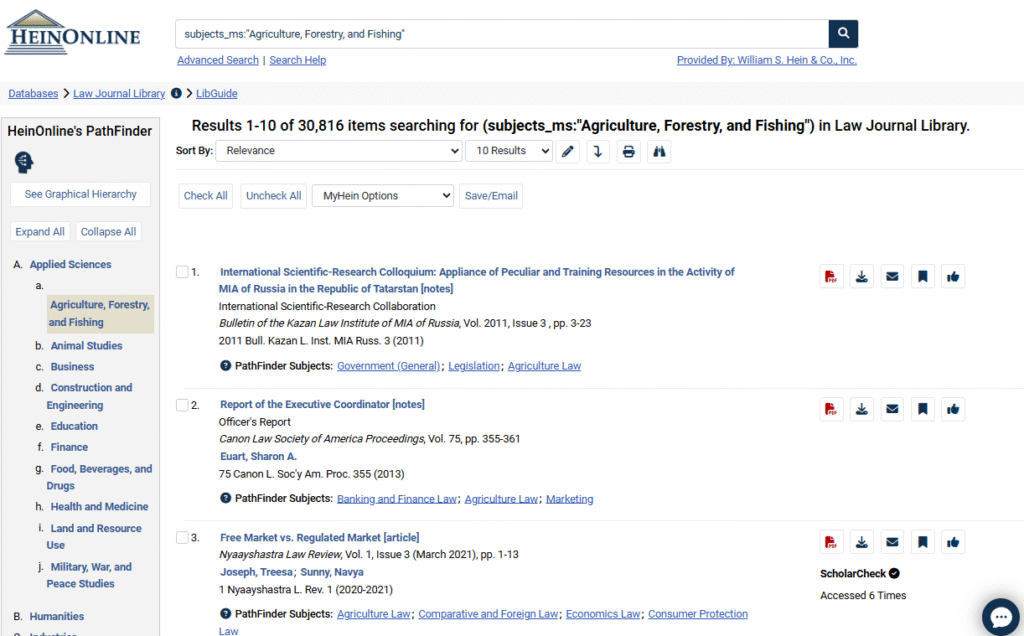Viewport: 1024px width, 636px height.
Task: Download the first result article
Action: coord(861,277)
